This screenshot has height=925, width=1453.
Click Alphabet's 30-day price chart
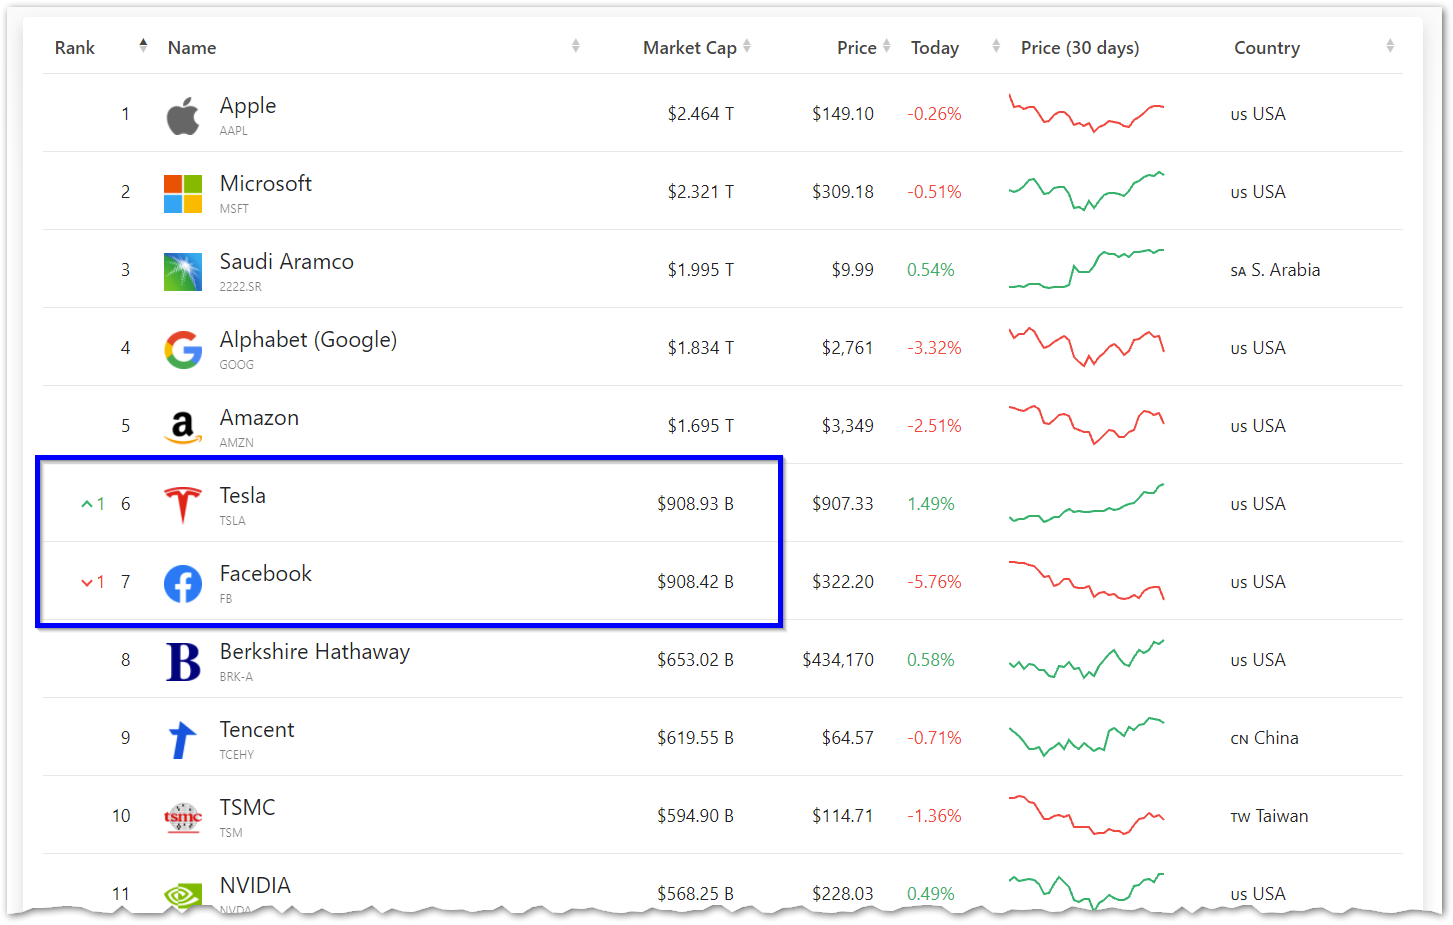tap(1087, 347)
